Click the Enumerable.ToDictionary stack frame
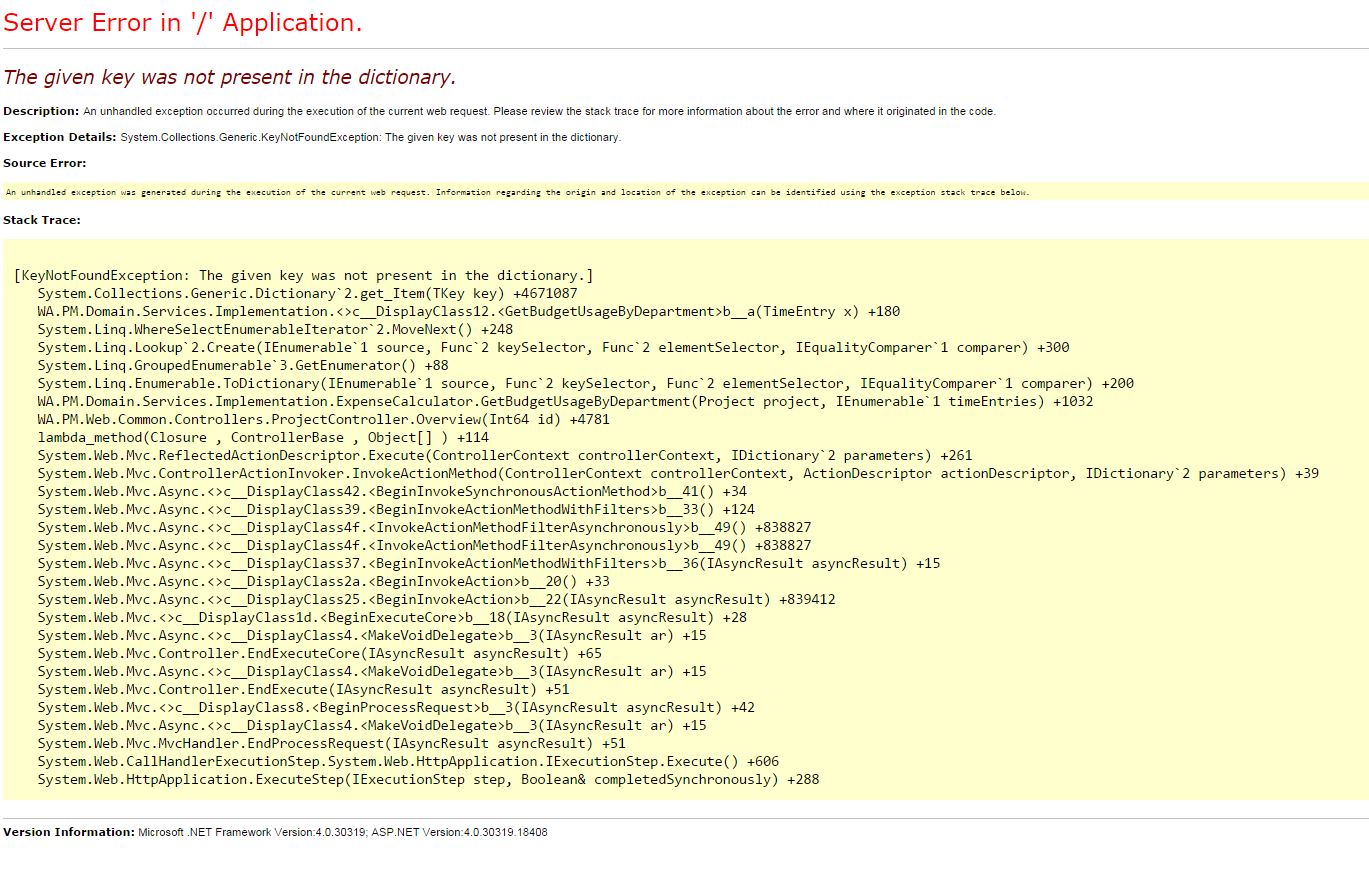Screen dimensions: 1369x880 (x=585, y=383)
